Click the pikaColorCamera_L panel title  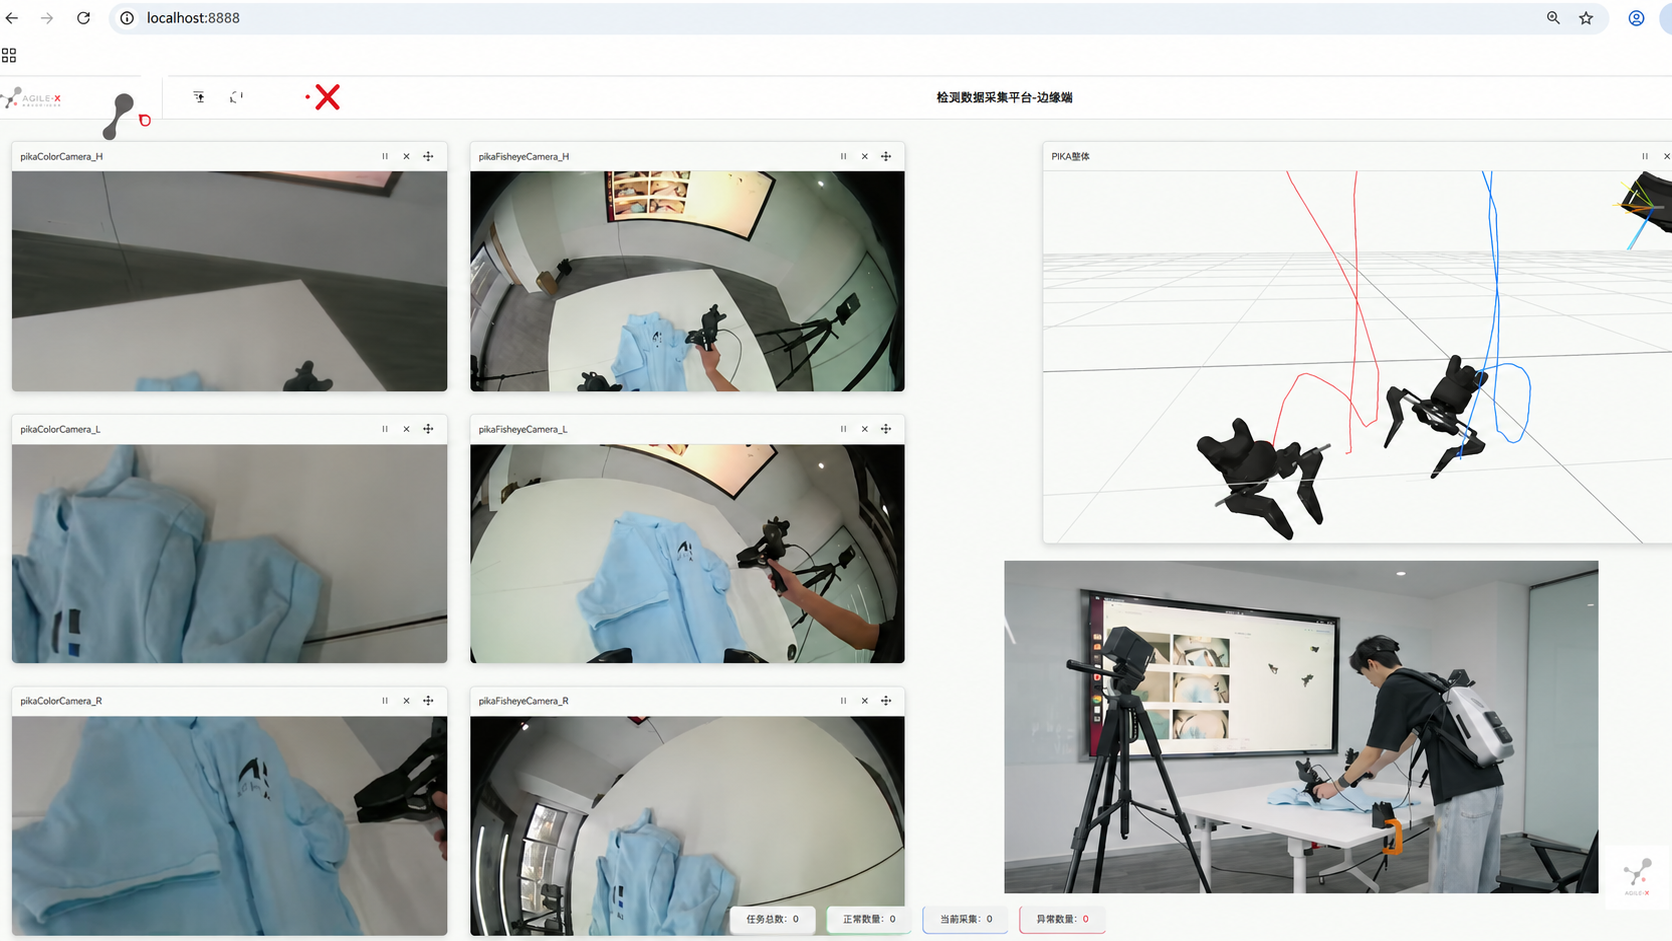coord(60,429)
